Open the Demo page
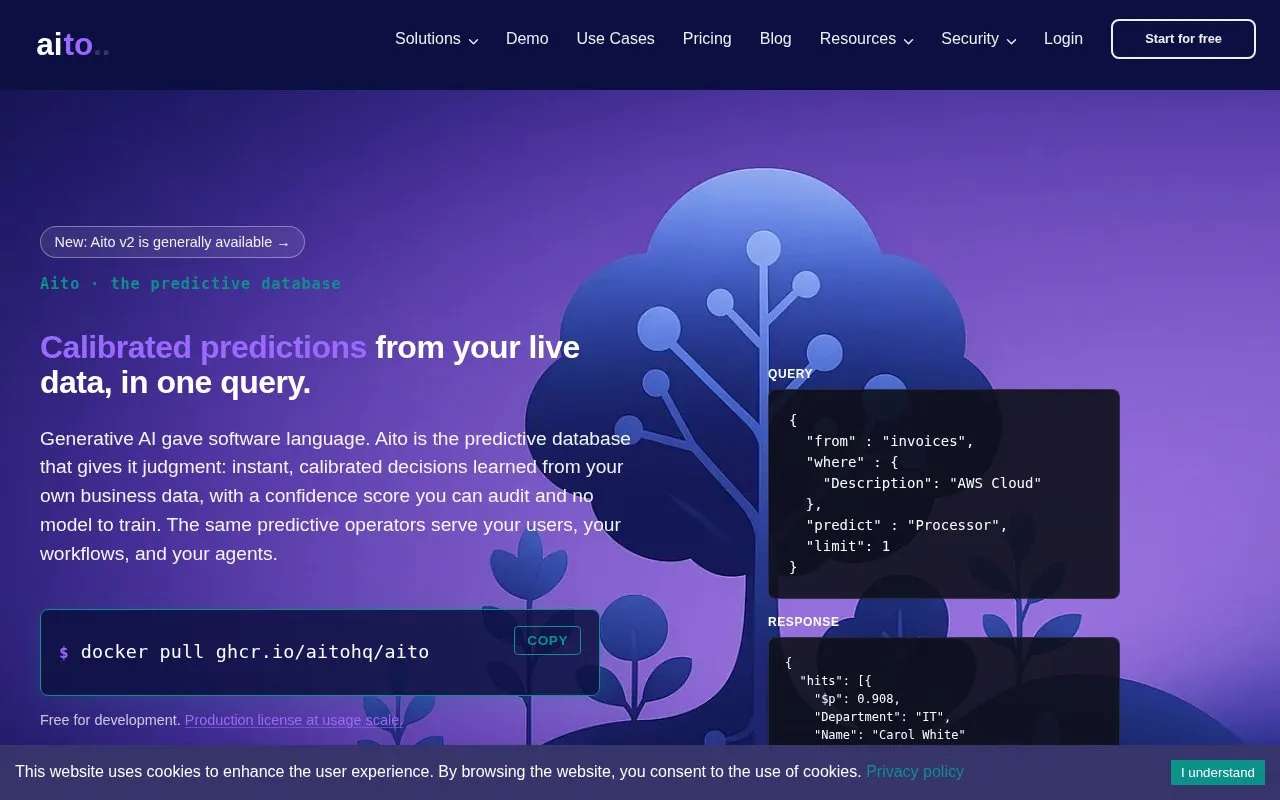Viewport: 1280px width, 800px height. coord(527,39)
